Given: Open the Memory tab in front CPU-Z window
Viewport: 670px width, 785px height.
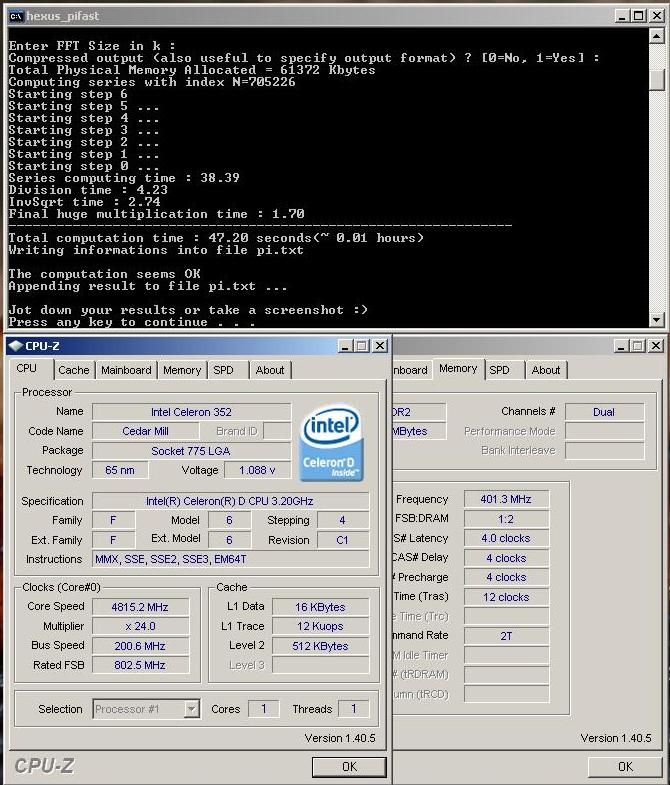Looking at the screenshot, I should click(182, 370).
